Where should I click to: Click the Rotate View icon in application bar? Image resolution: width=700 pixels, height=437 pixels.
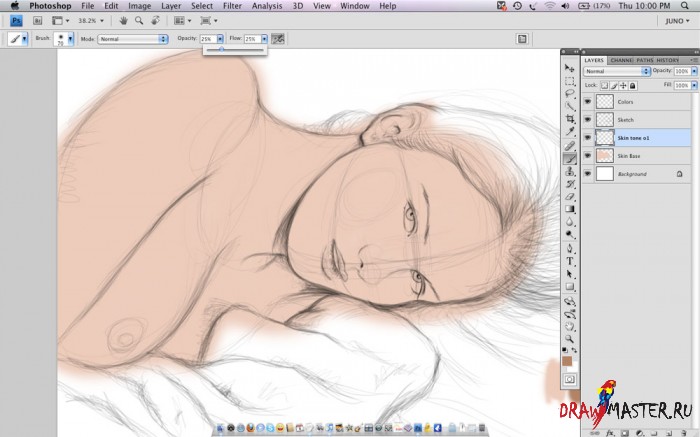tap(155, 21)
